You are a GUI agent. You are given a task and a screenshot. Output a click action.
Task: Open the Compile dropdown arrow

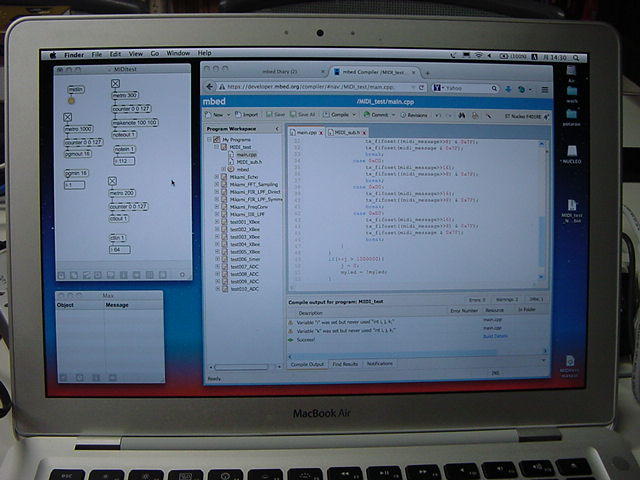354,115
